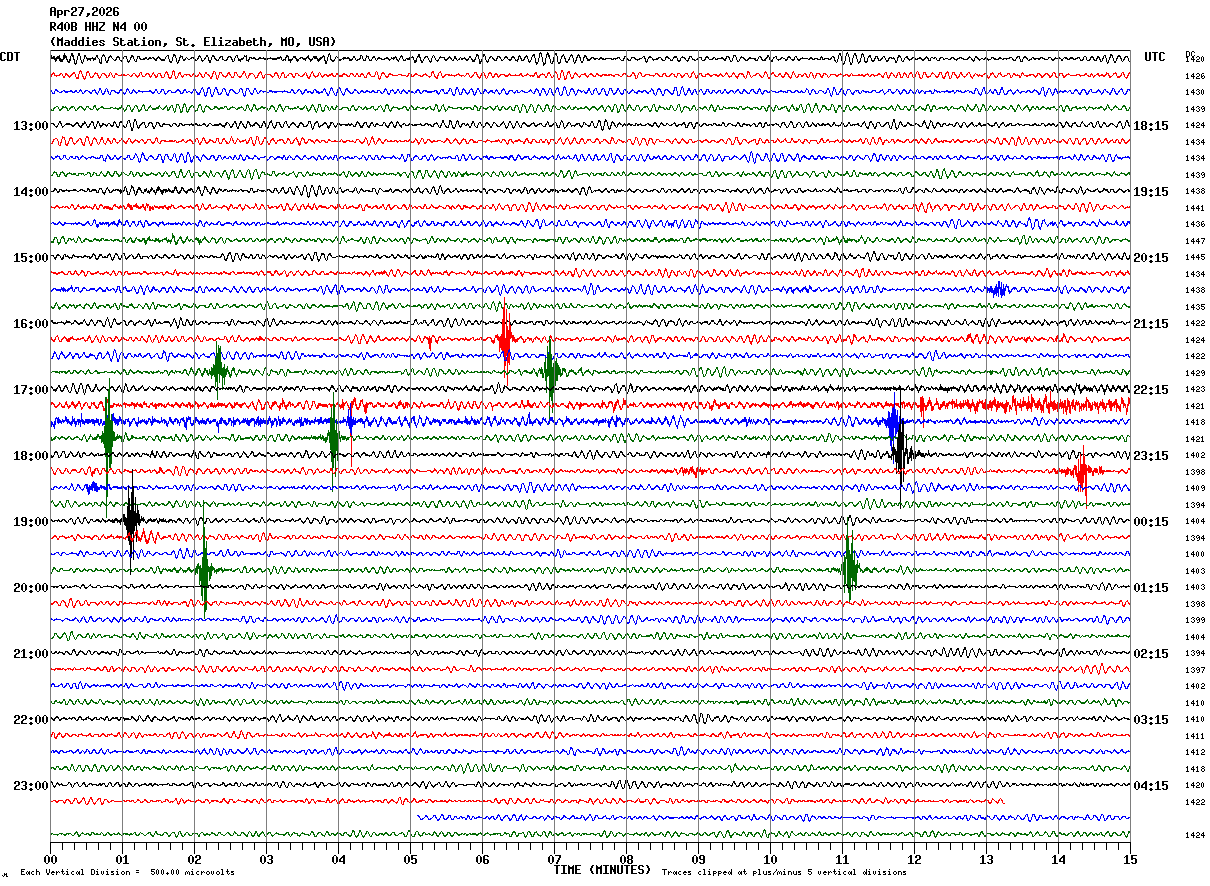Click minute 08 on the time axis

626,859
